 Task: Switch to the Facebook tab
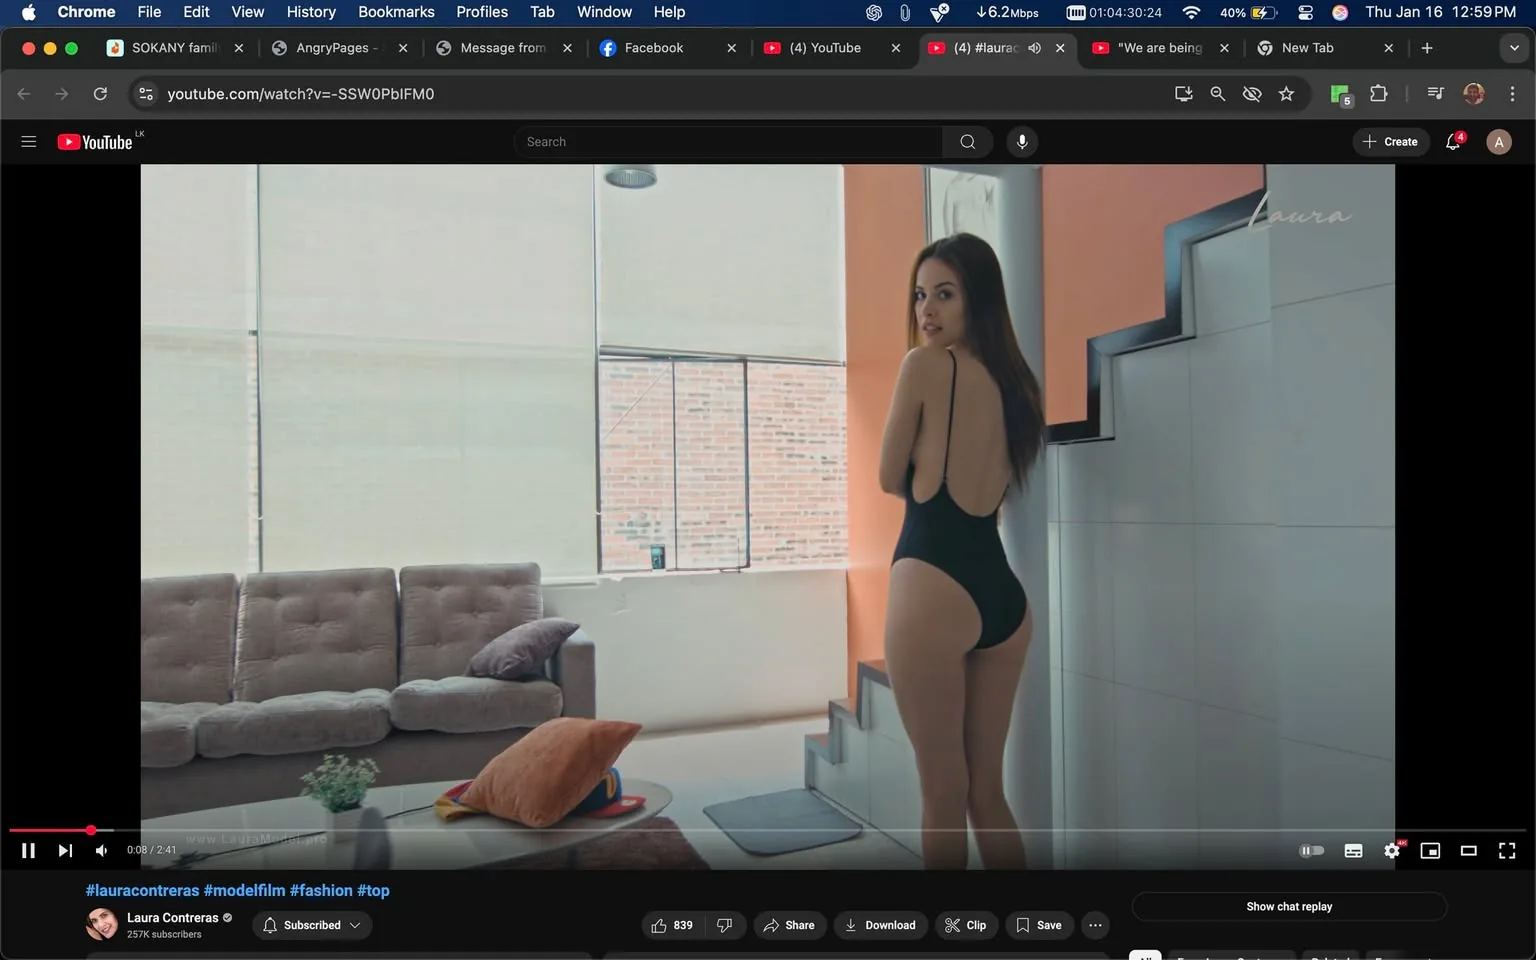653,48
